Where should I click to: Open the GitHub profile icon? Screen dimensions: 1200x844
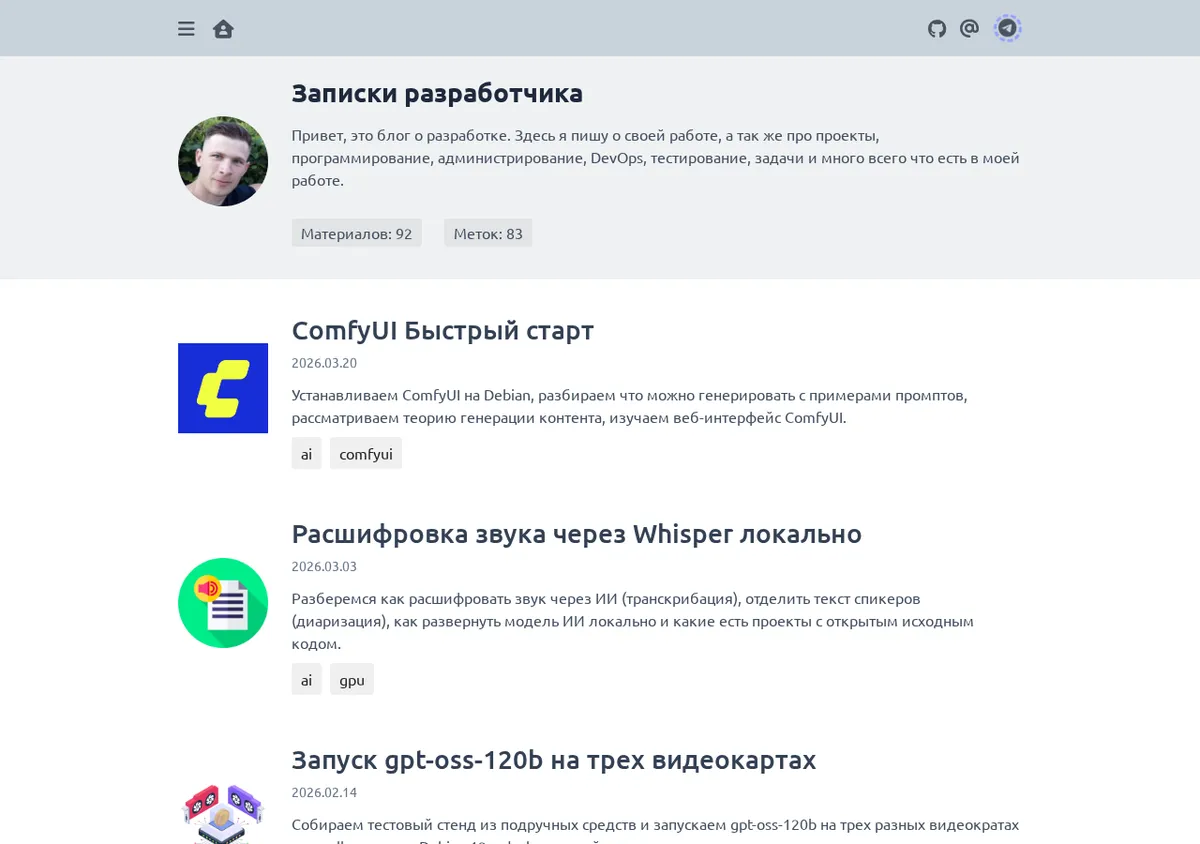click(x=937, y=29)
